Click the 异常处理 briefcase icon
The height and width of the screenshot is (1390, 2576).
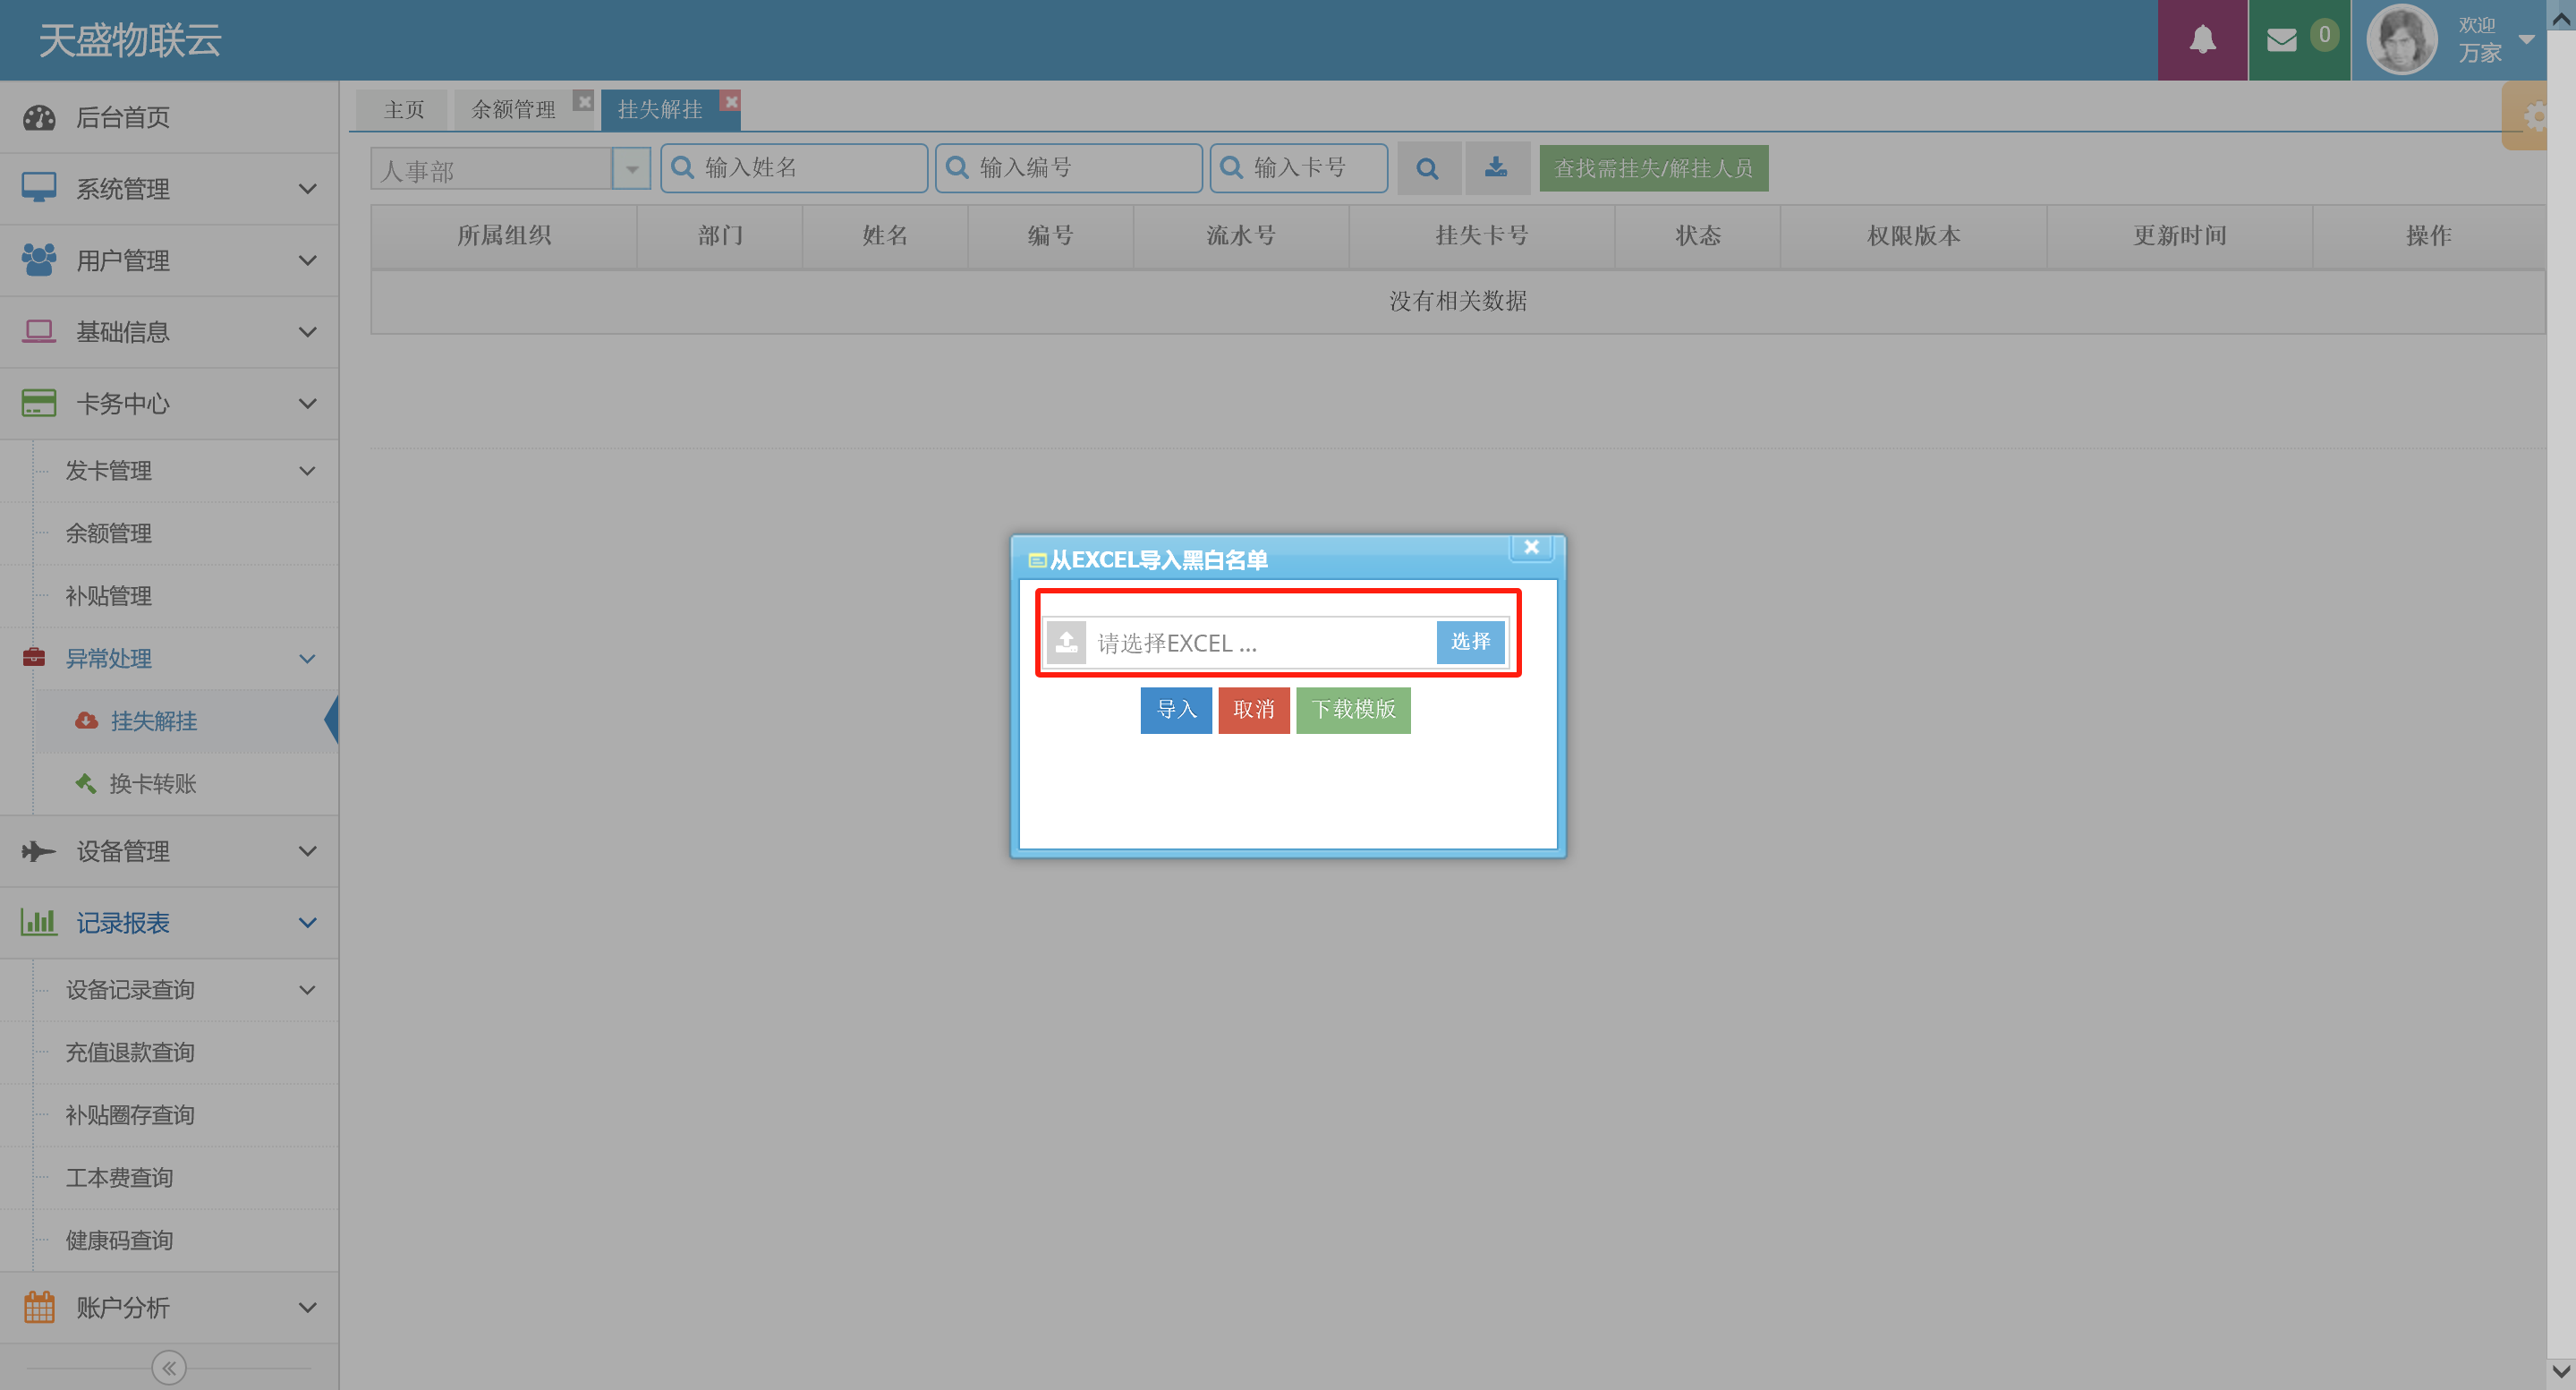[34, 657]
